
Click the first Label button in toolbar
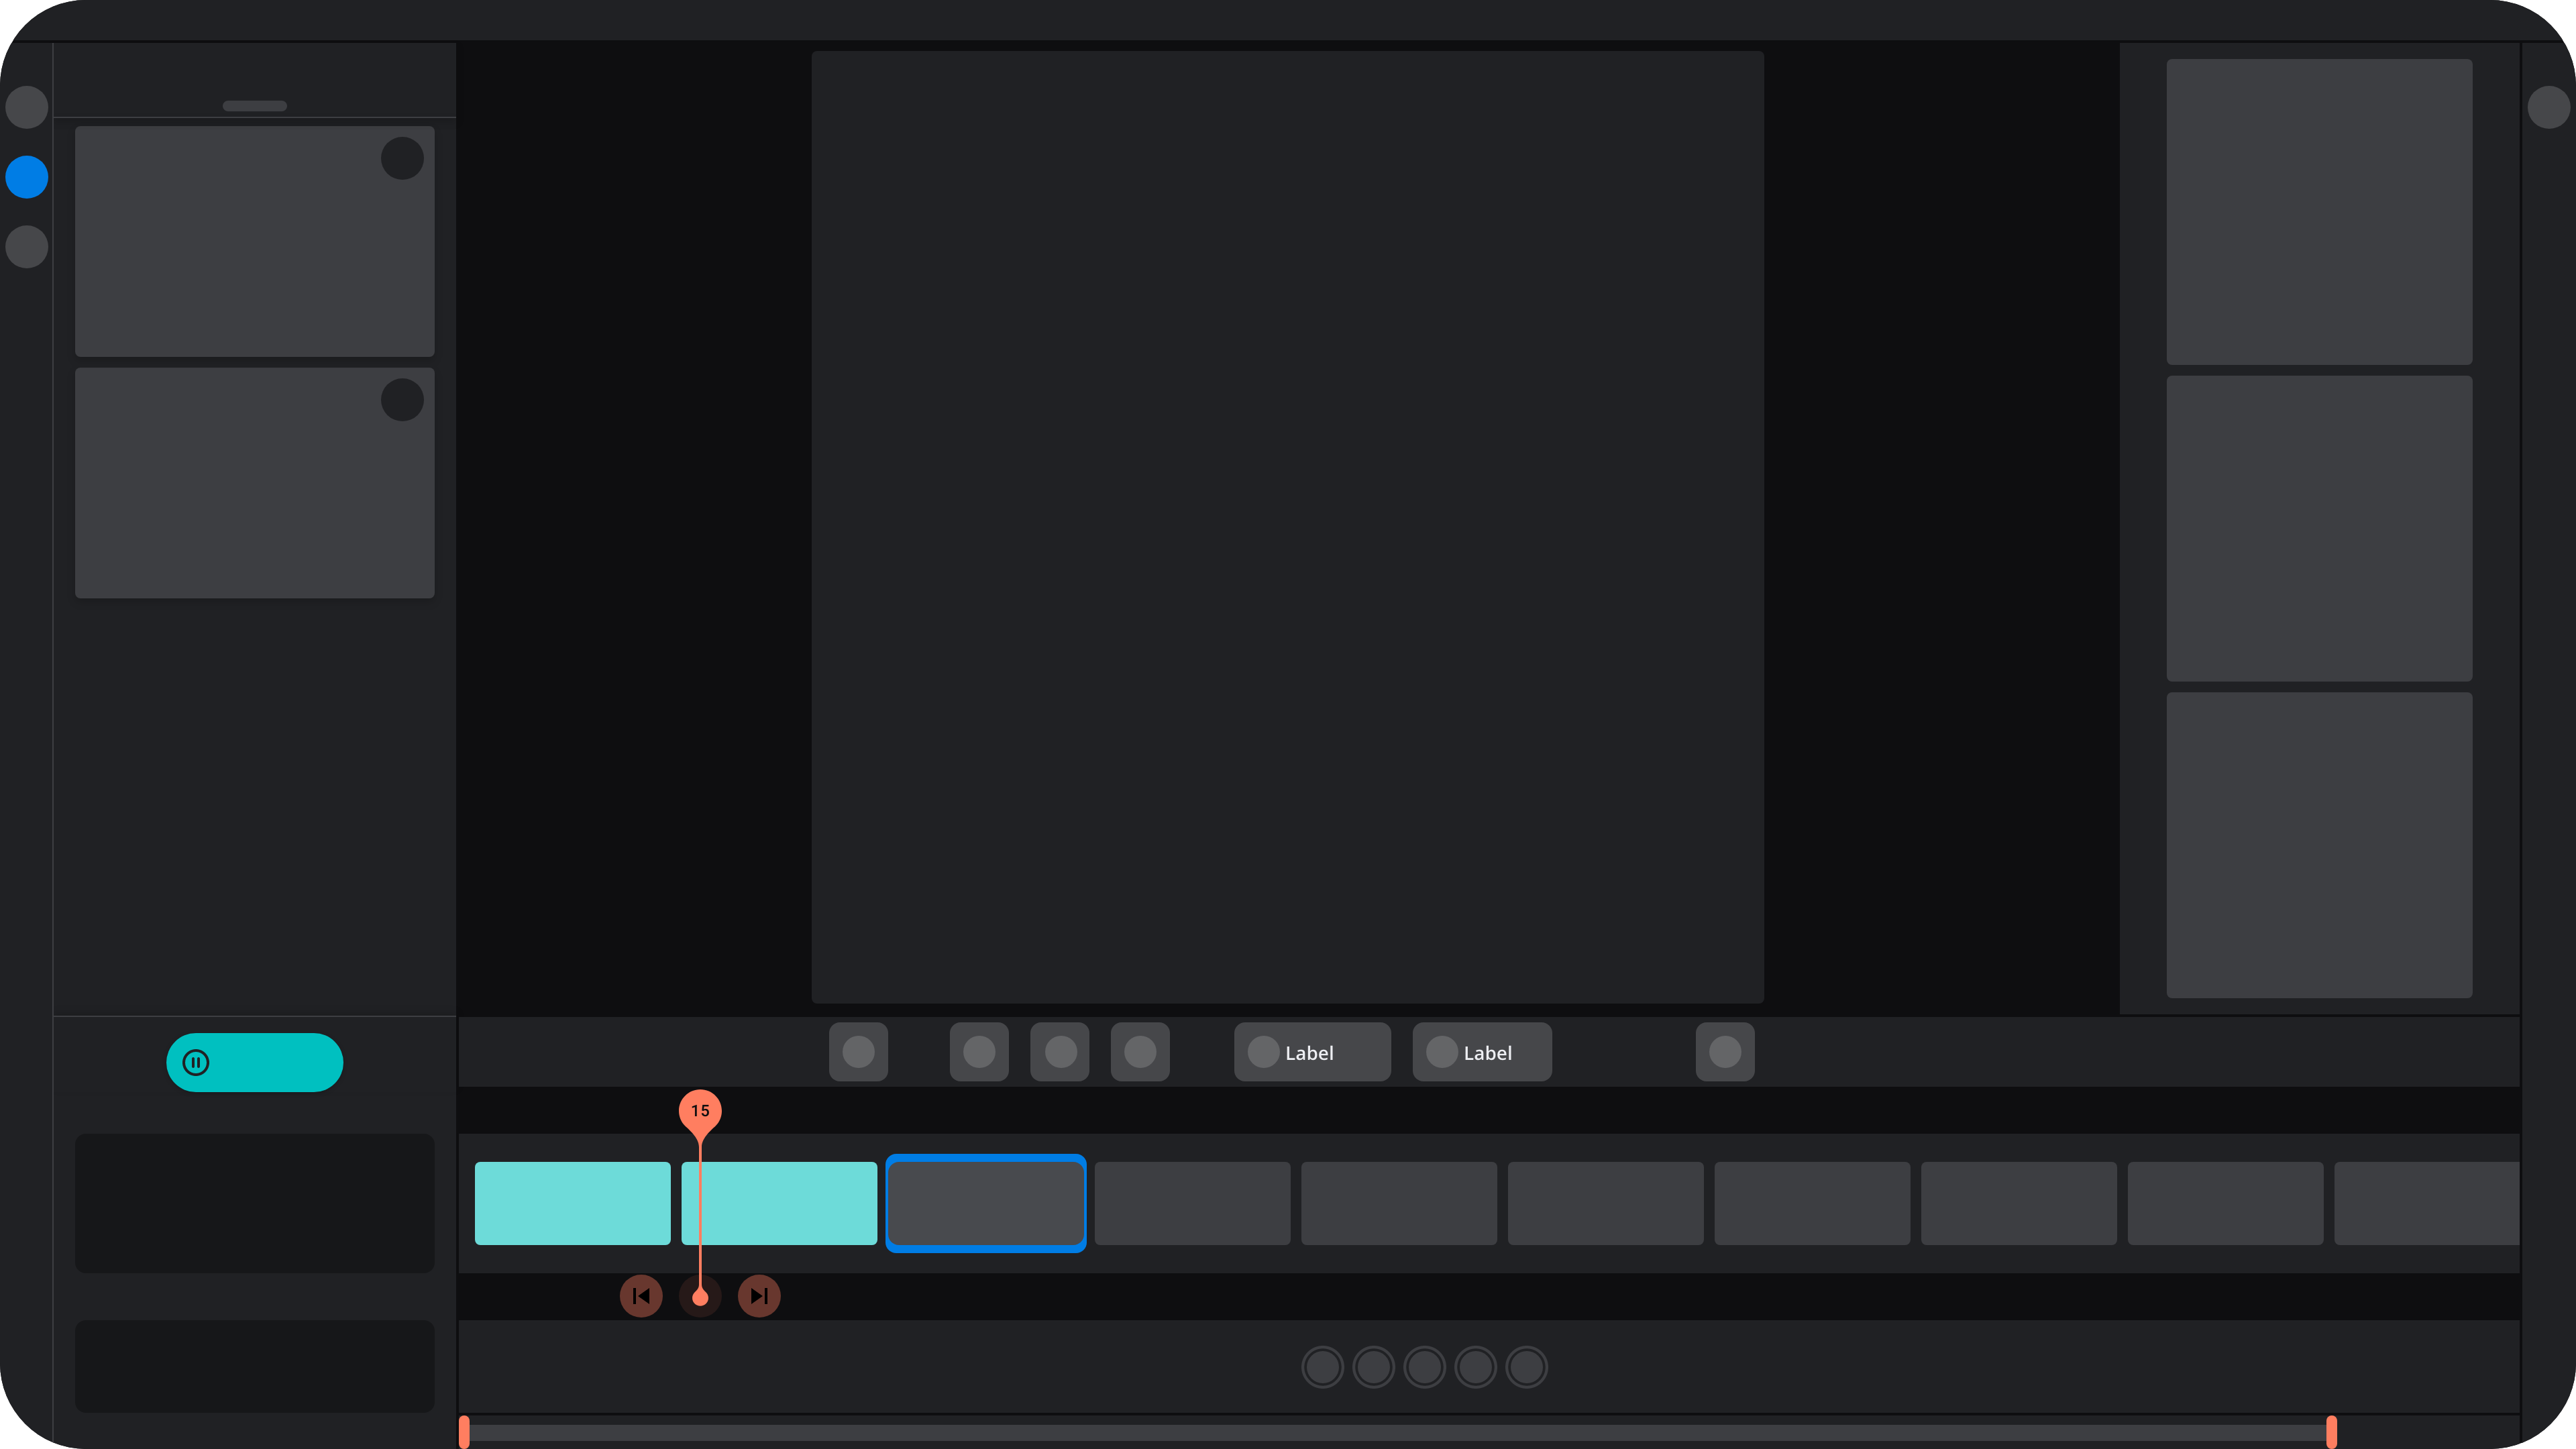[x=1312, y=1052]
